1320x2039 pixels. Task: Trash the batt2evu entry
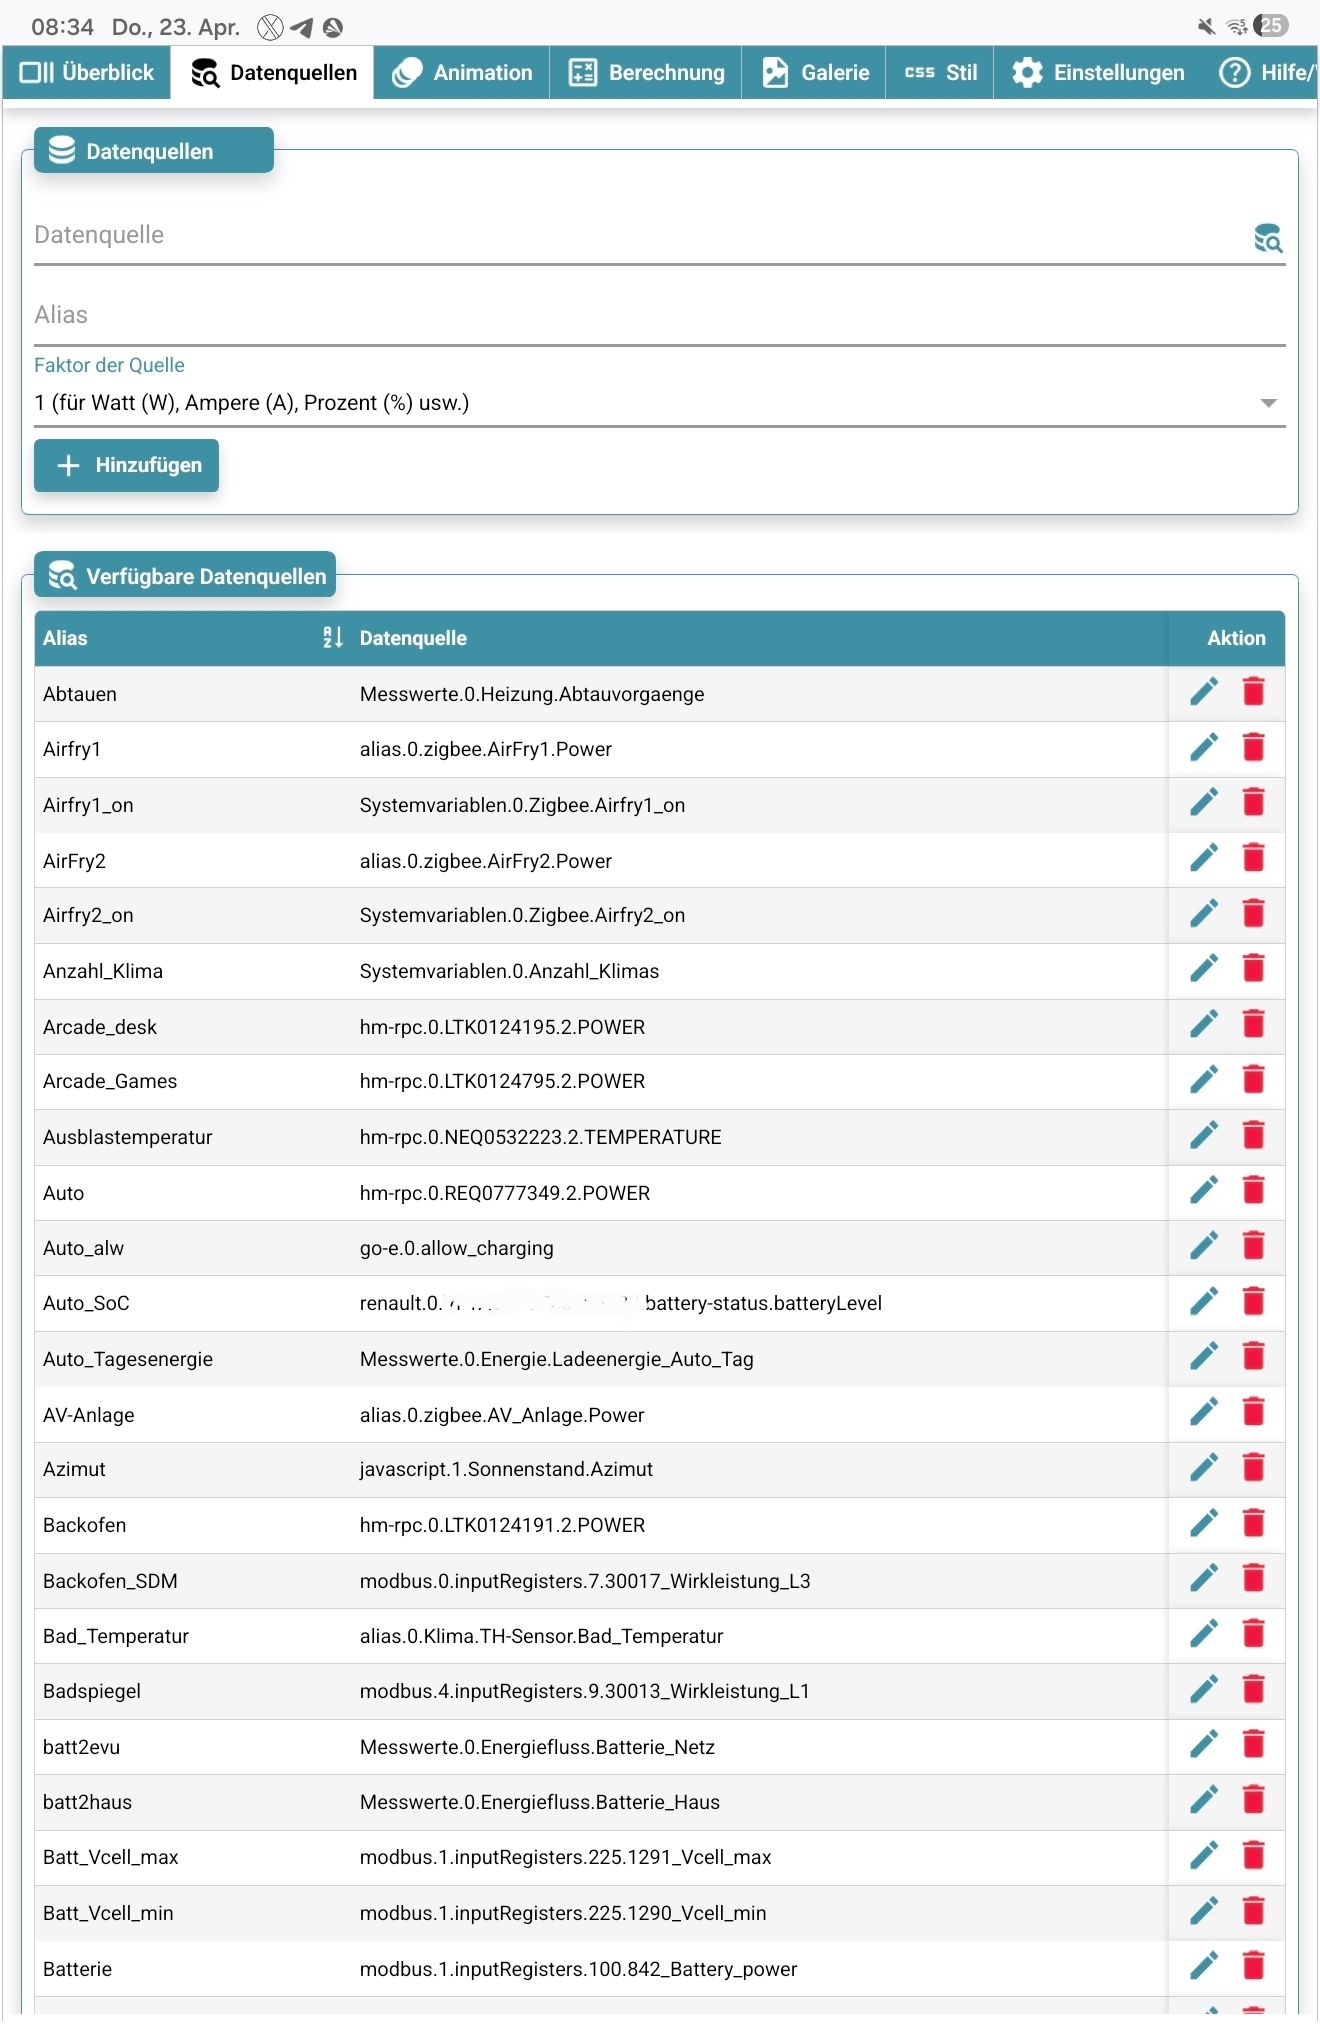click(1253, 1745)
